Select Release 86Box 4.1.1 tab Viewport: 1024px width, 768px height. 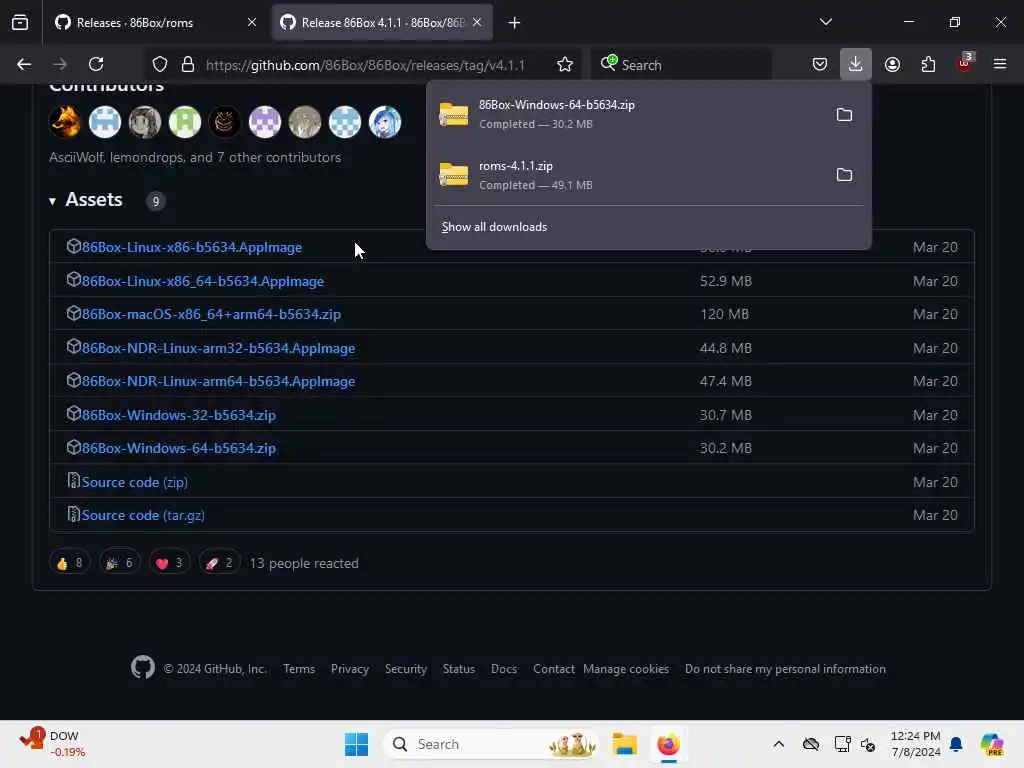pos(382,23)
